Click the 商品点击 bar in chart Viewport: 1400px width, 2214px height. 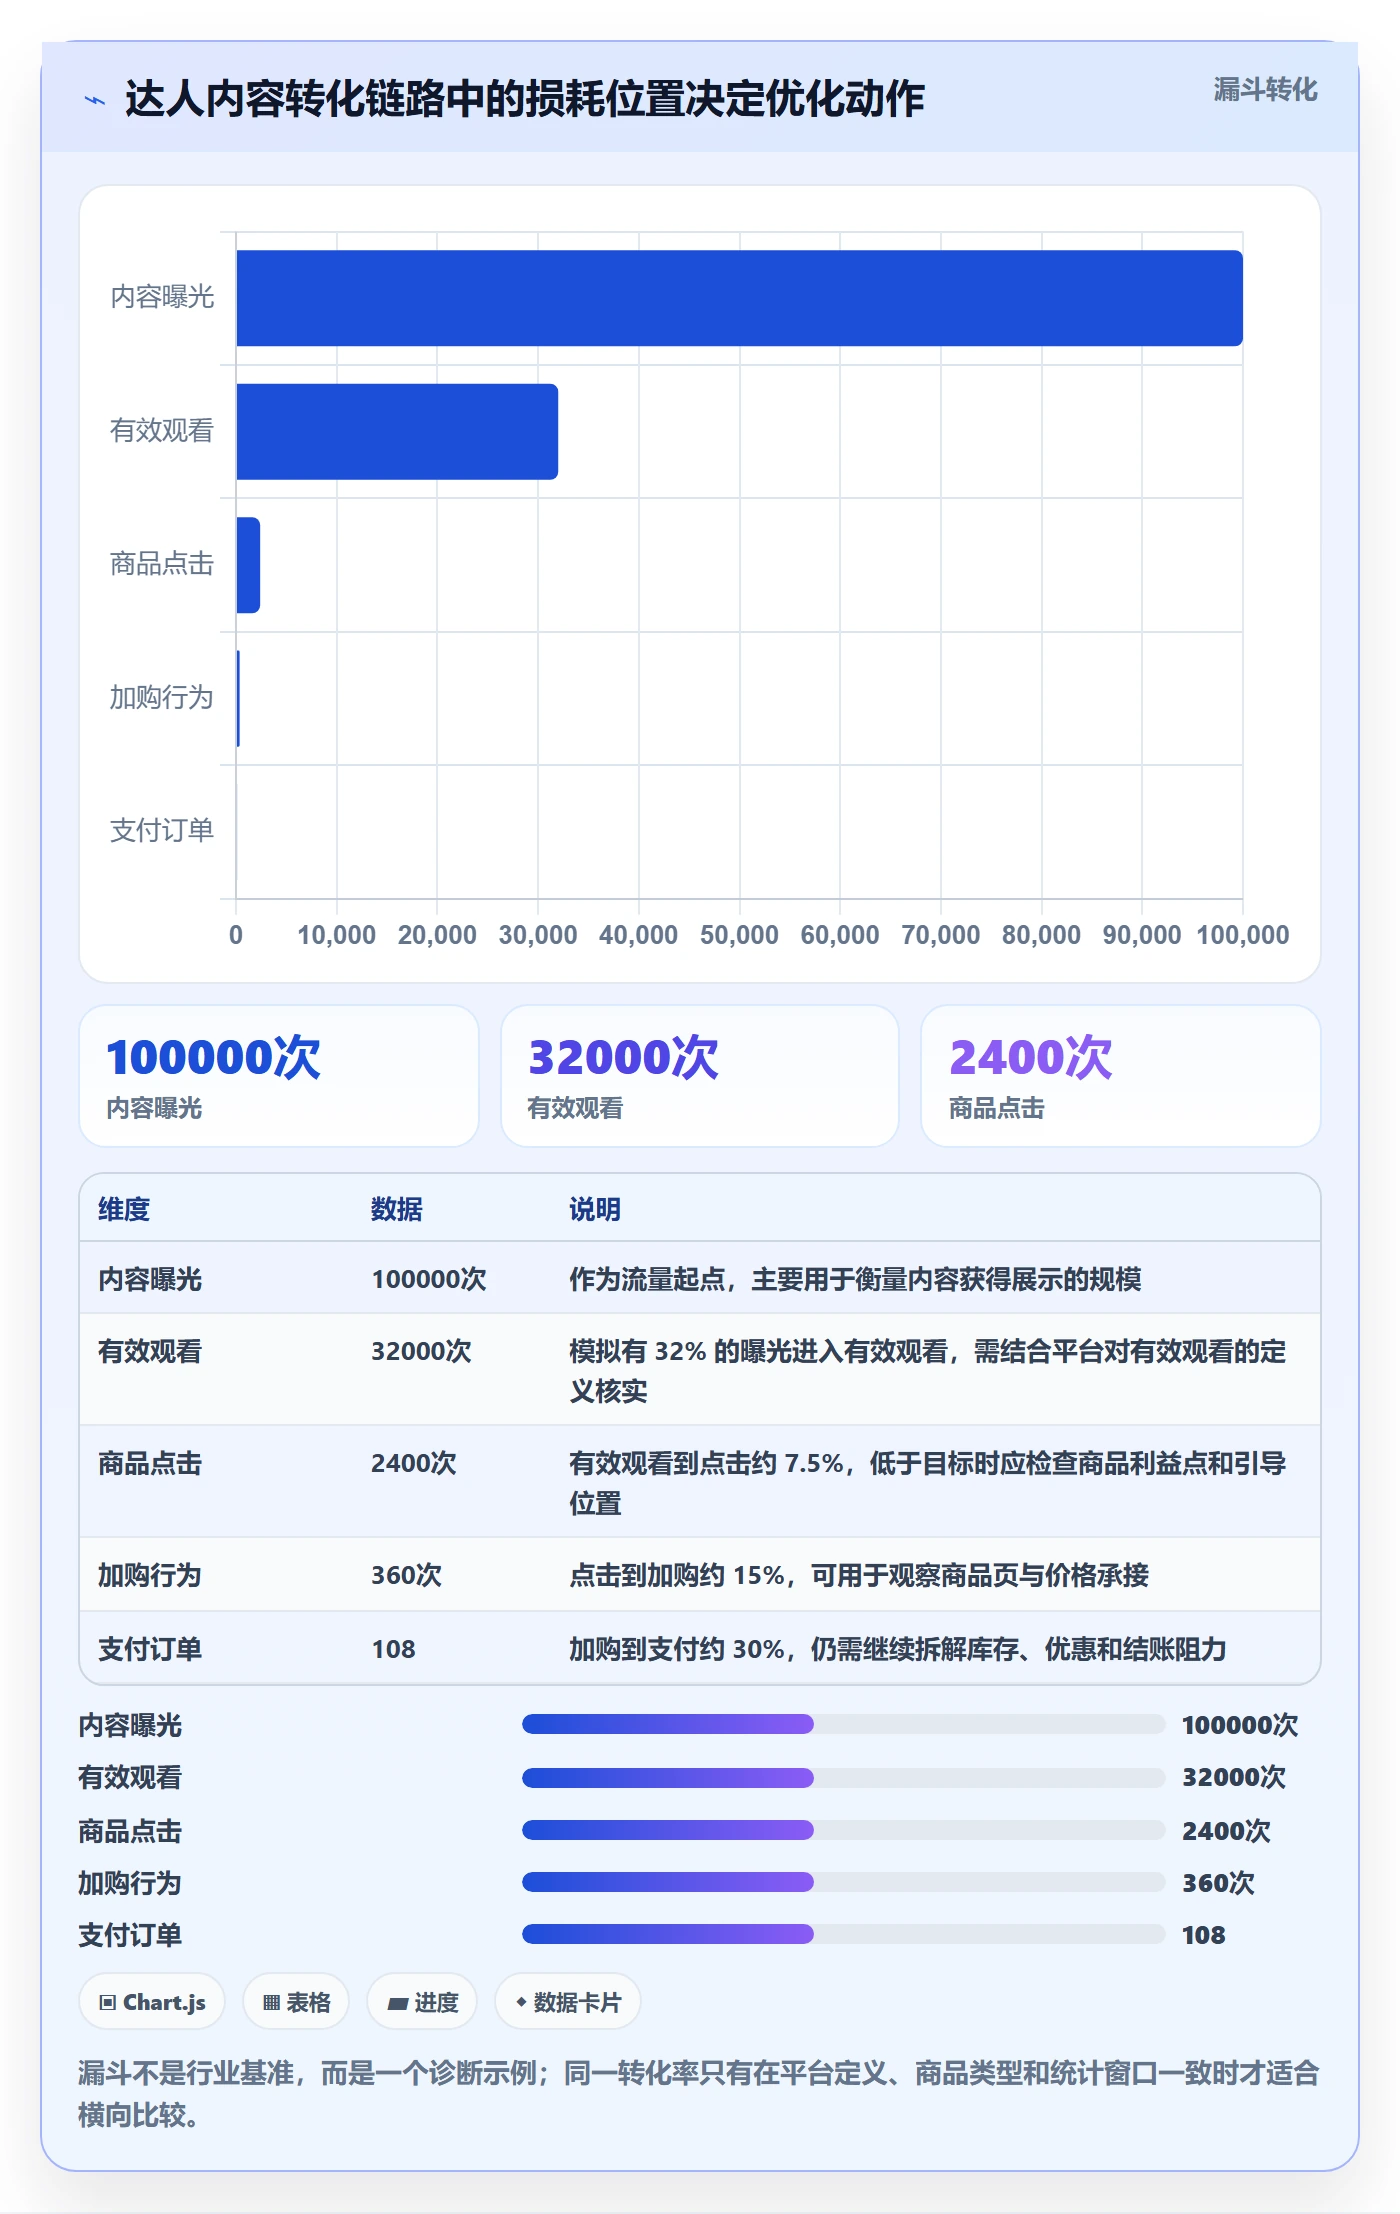point(248,565)
